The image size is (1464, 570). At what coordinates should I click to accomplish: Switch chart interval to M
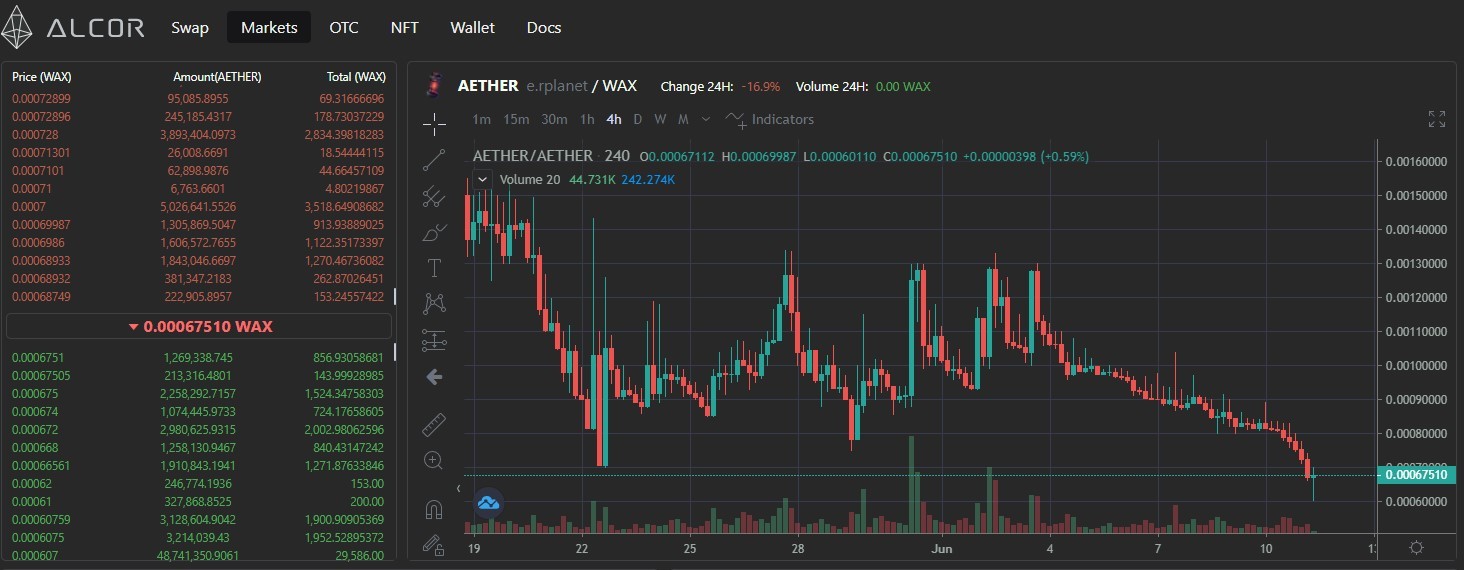[x=683, y=119]
